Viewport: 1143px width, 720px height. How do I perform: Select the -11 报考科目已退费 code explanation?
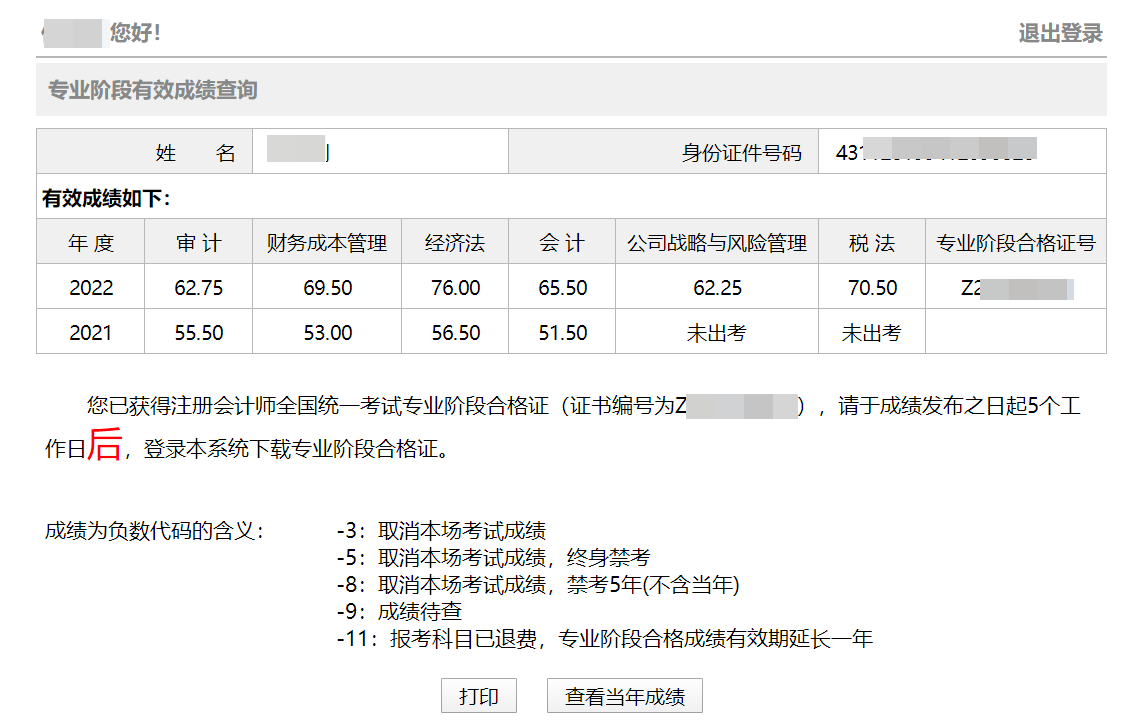coord(604,638)
